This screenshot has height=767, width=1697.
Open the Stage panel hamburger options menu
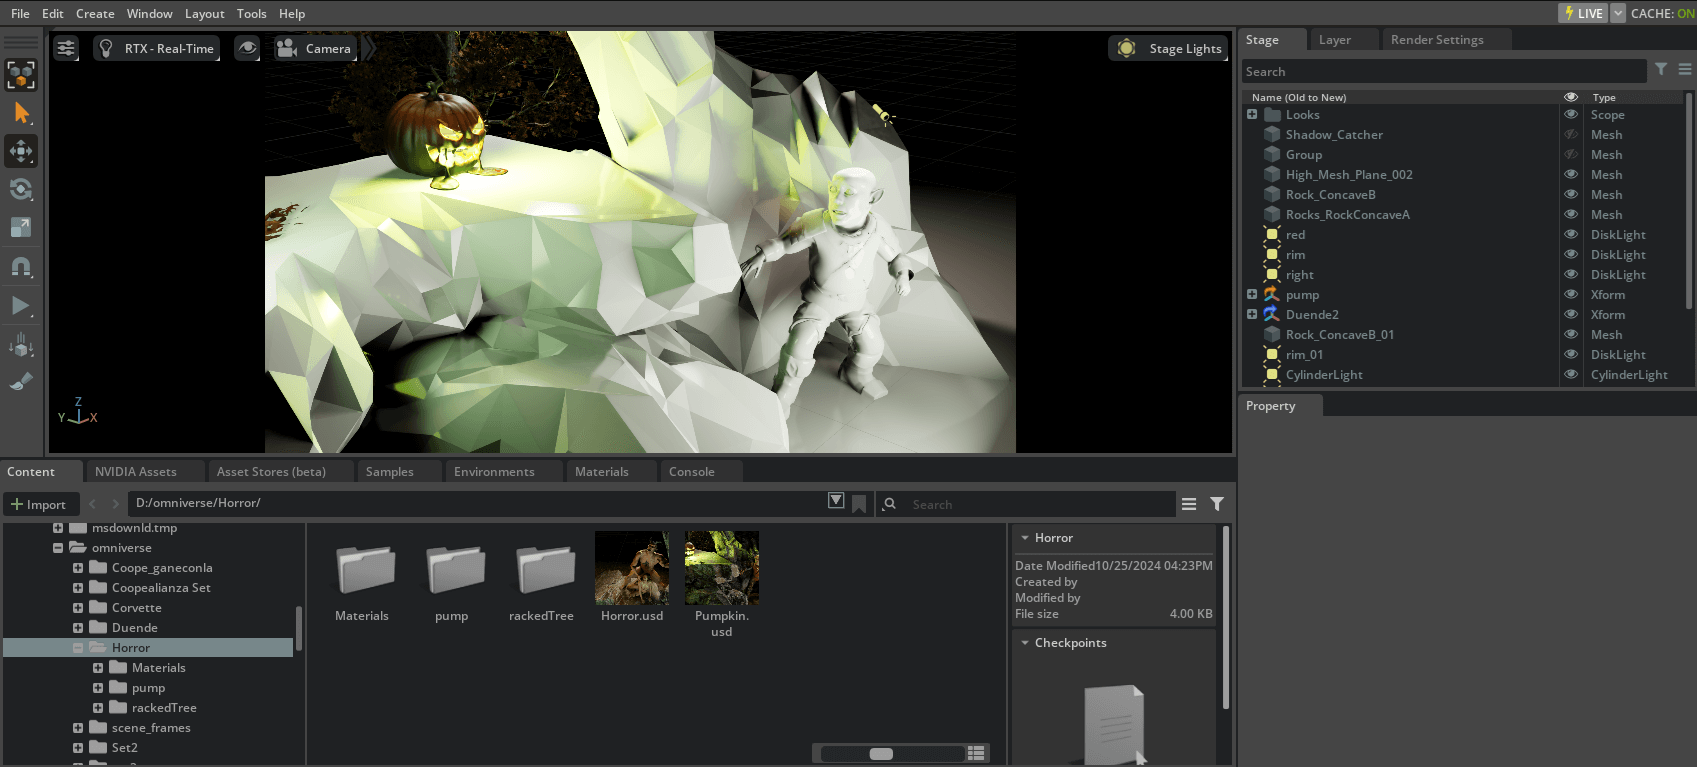tap(1685, 70)
